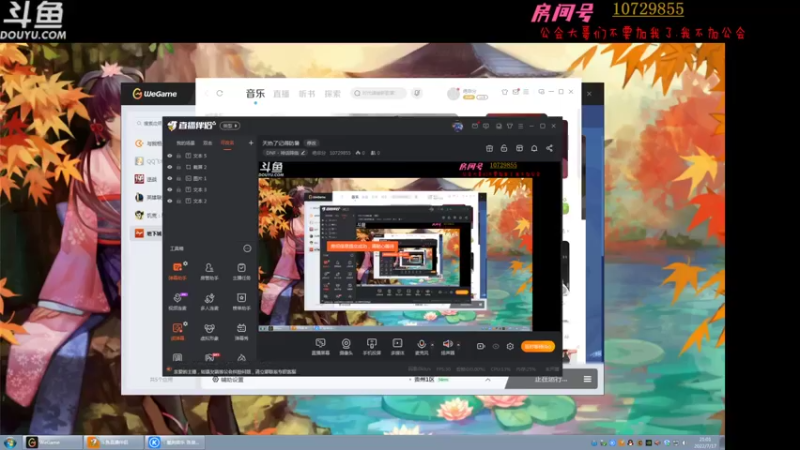Image resolution: width=800 pixels, height=450 pixels.
Task: Hide the 文本 3 layer with its eye icon
Action: (x=170, y=189)
